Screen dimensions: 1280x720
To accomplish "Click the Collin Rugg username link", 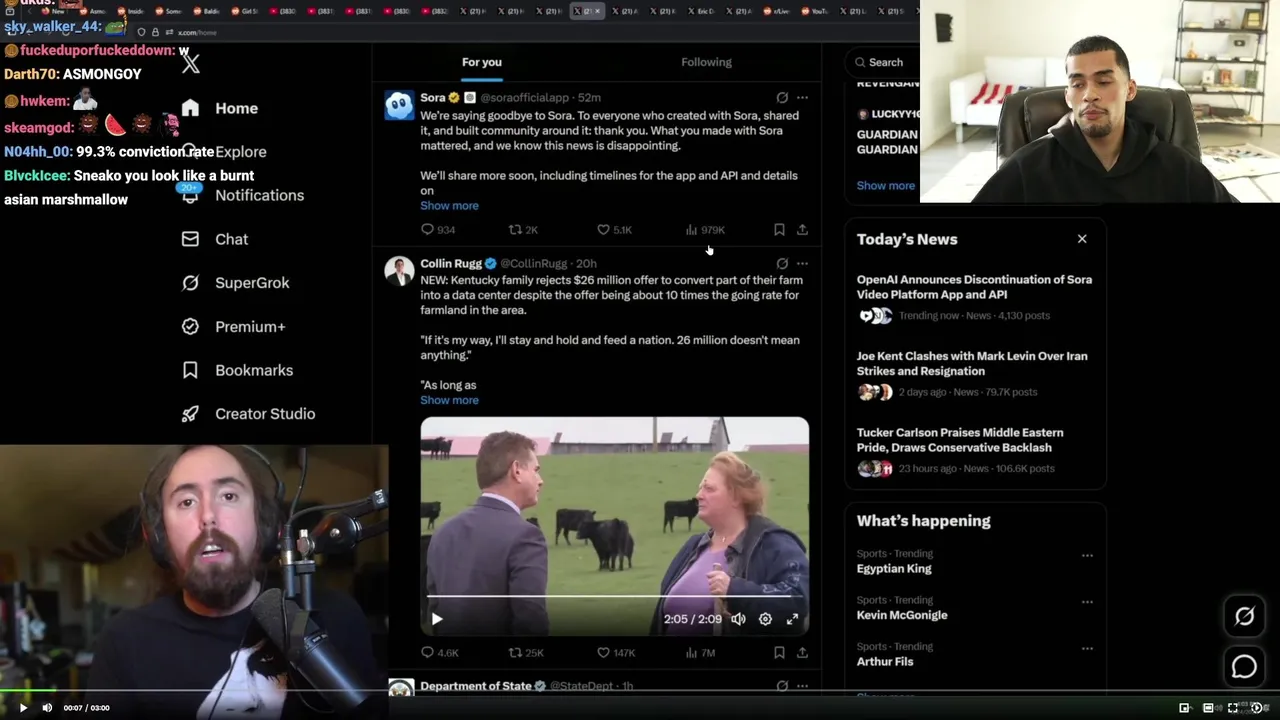I will coord(451,264).
